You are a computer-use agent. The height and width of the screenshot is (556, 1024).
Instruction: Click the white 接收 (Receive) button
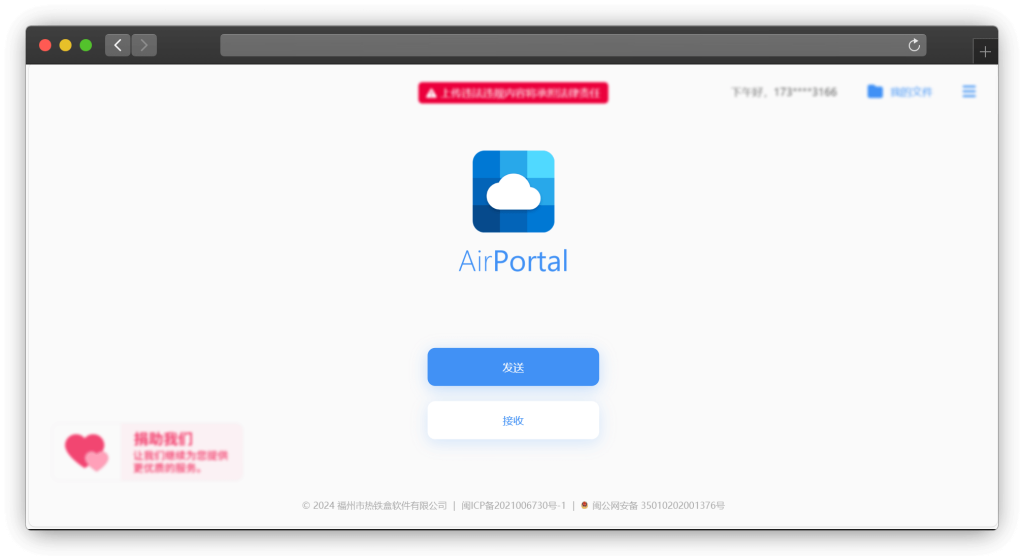[x=513, y=420]
